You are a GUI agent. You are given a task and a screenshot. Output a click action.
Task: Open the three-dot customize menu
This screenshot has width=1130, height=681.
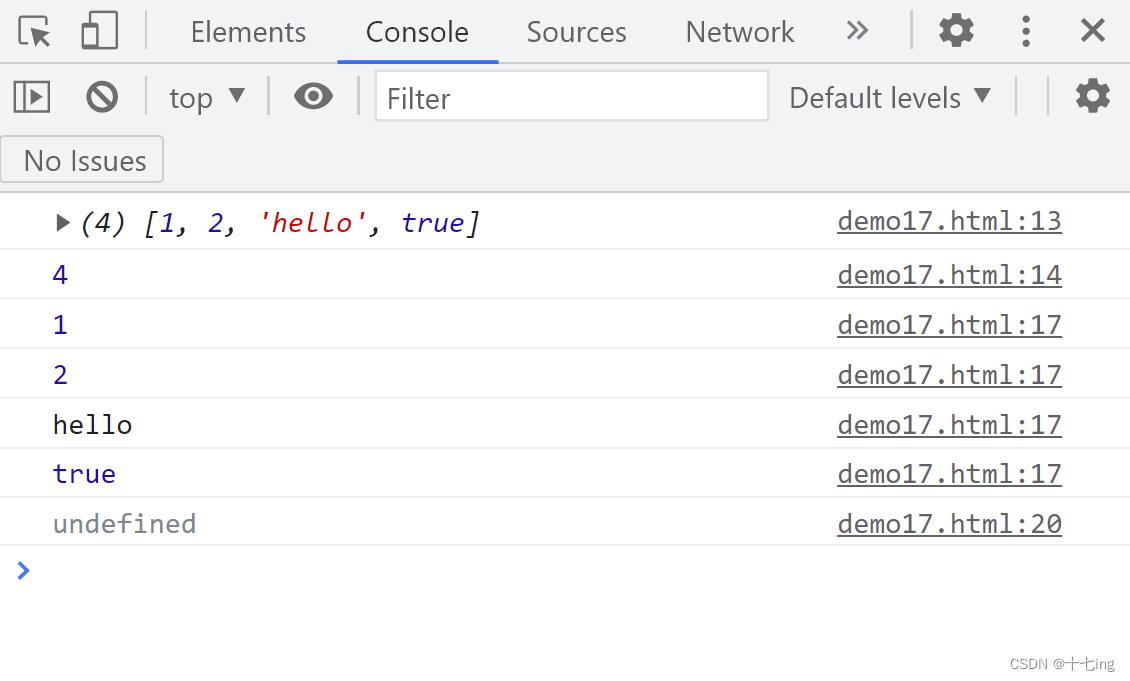point(1026,31)
